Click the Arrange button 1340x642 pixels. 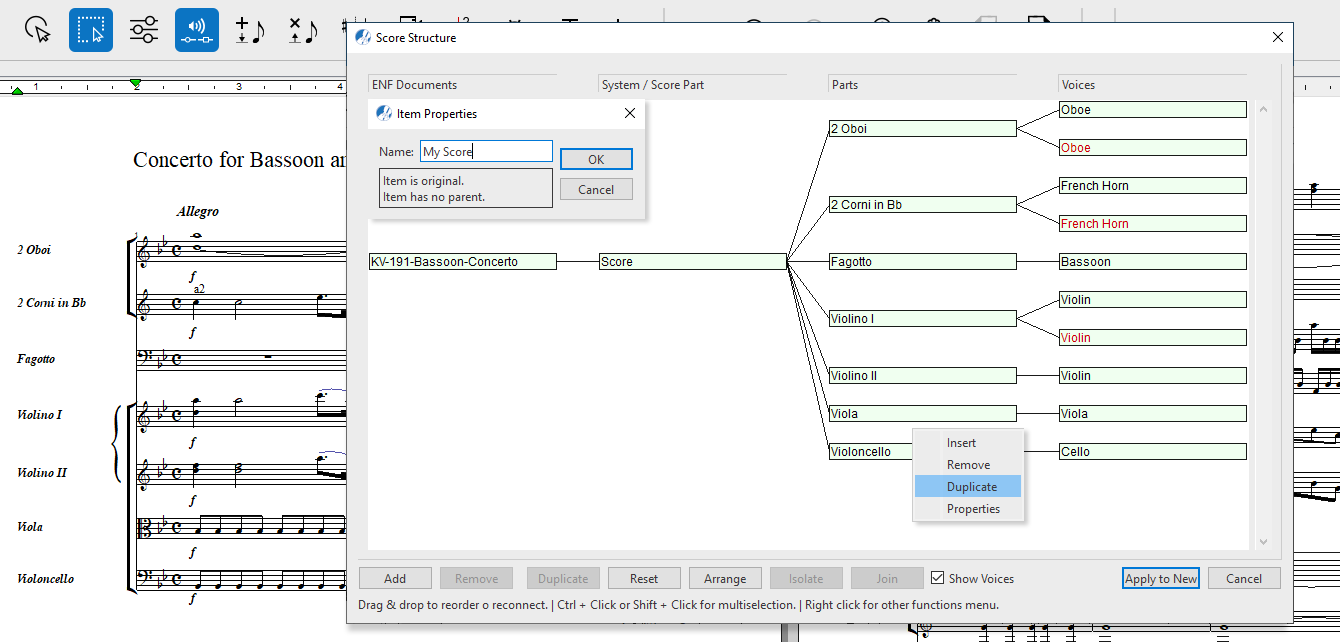pyautogui.click(x=725, y=578)
